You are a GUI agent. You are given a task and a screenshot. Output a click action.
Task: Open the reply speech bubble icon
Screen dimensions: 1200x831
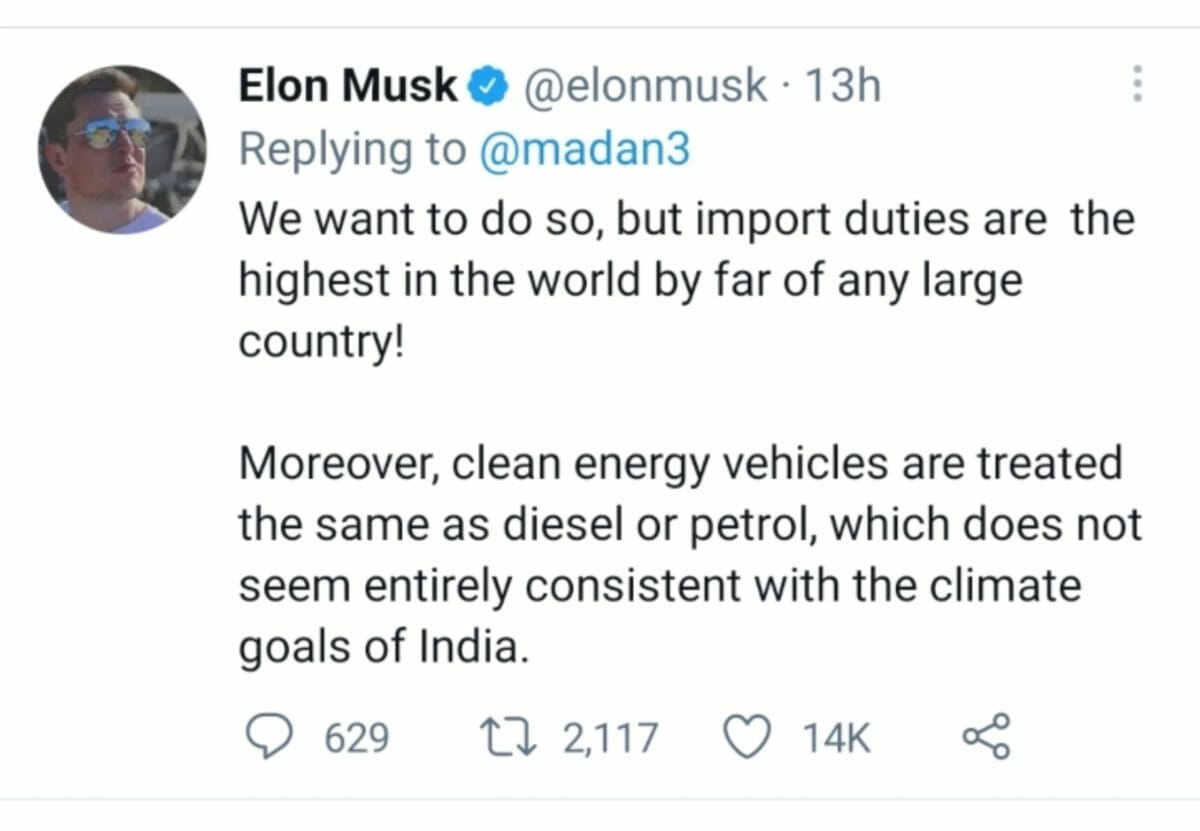click(x=267, y=739)
